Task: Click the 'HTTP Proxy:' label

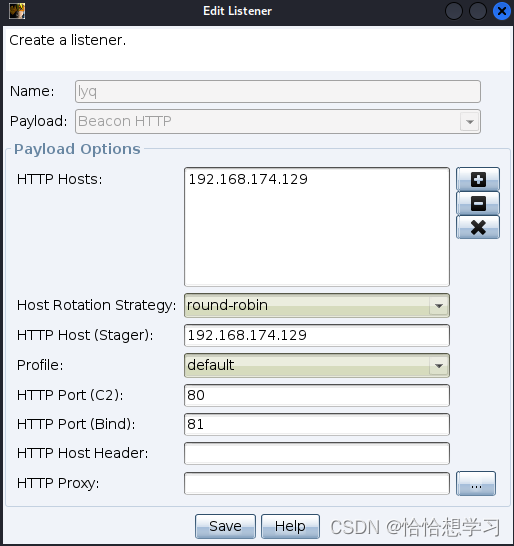Action: click(x=58, y=483)
